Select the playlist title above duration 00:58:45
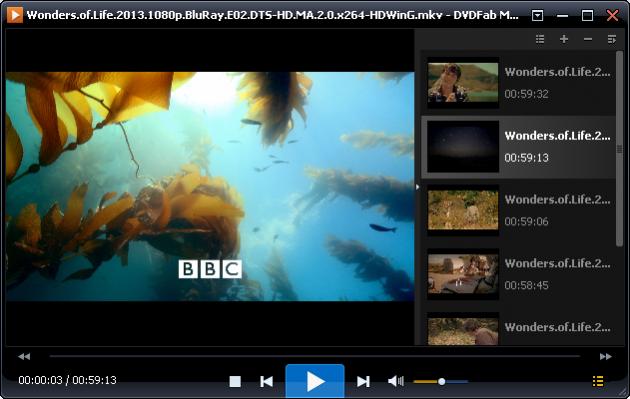The width and height of the screenshot is (630, 399). tap(558, 263)
